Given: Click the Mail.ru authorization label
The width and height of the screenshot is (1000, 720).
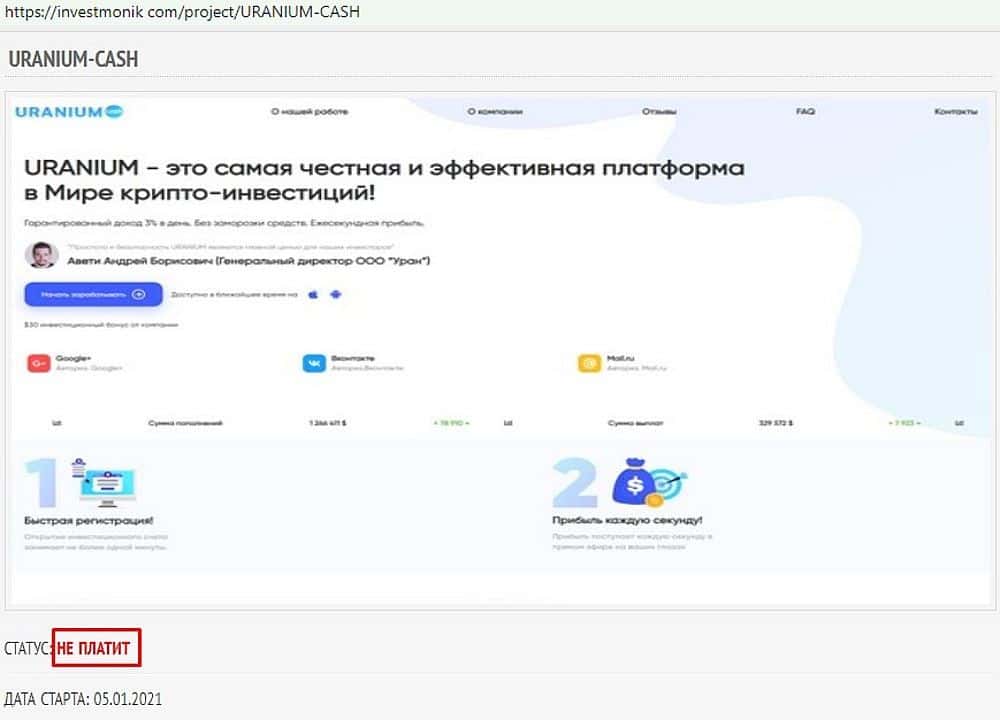Looking at the screenshot, I should tap(636, 363).
